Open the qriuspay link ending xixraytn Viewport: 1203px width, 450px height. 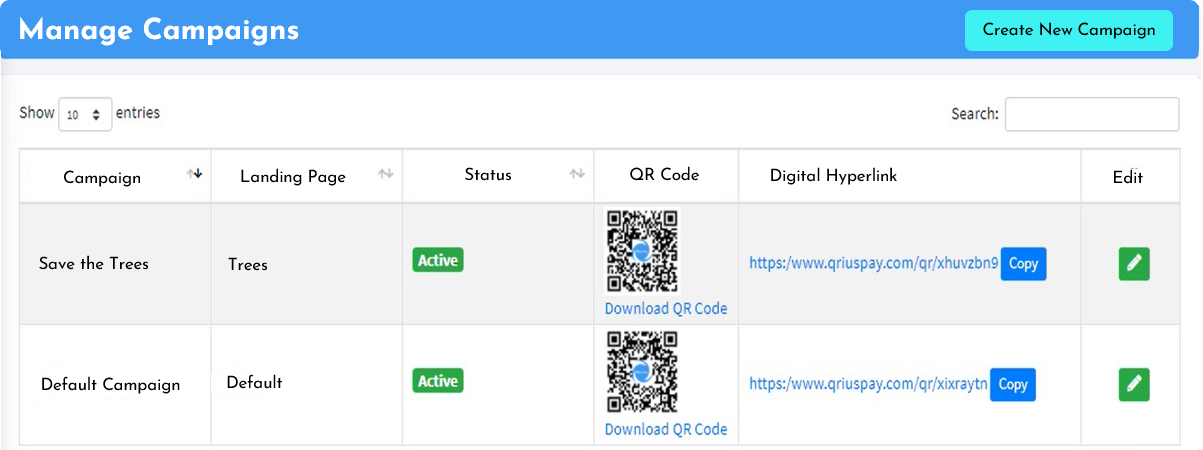(x=868, y=384)
